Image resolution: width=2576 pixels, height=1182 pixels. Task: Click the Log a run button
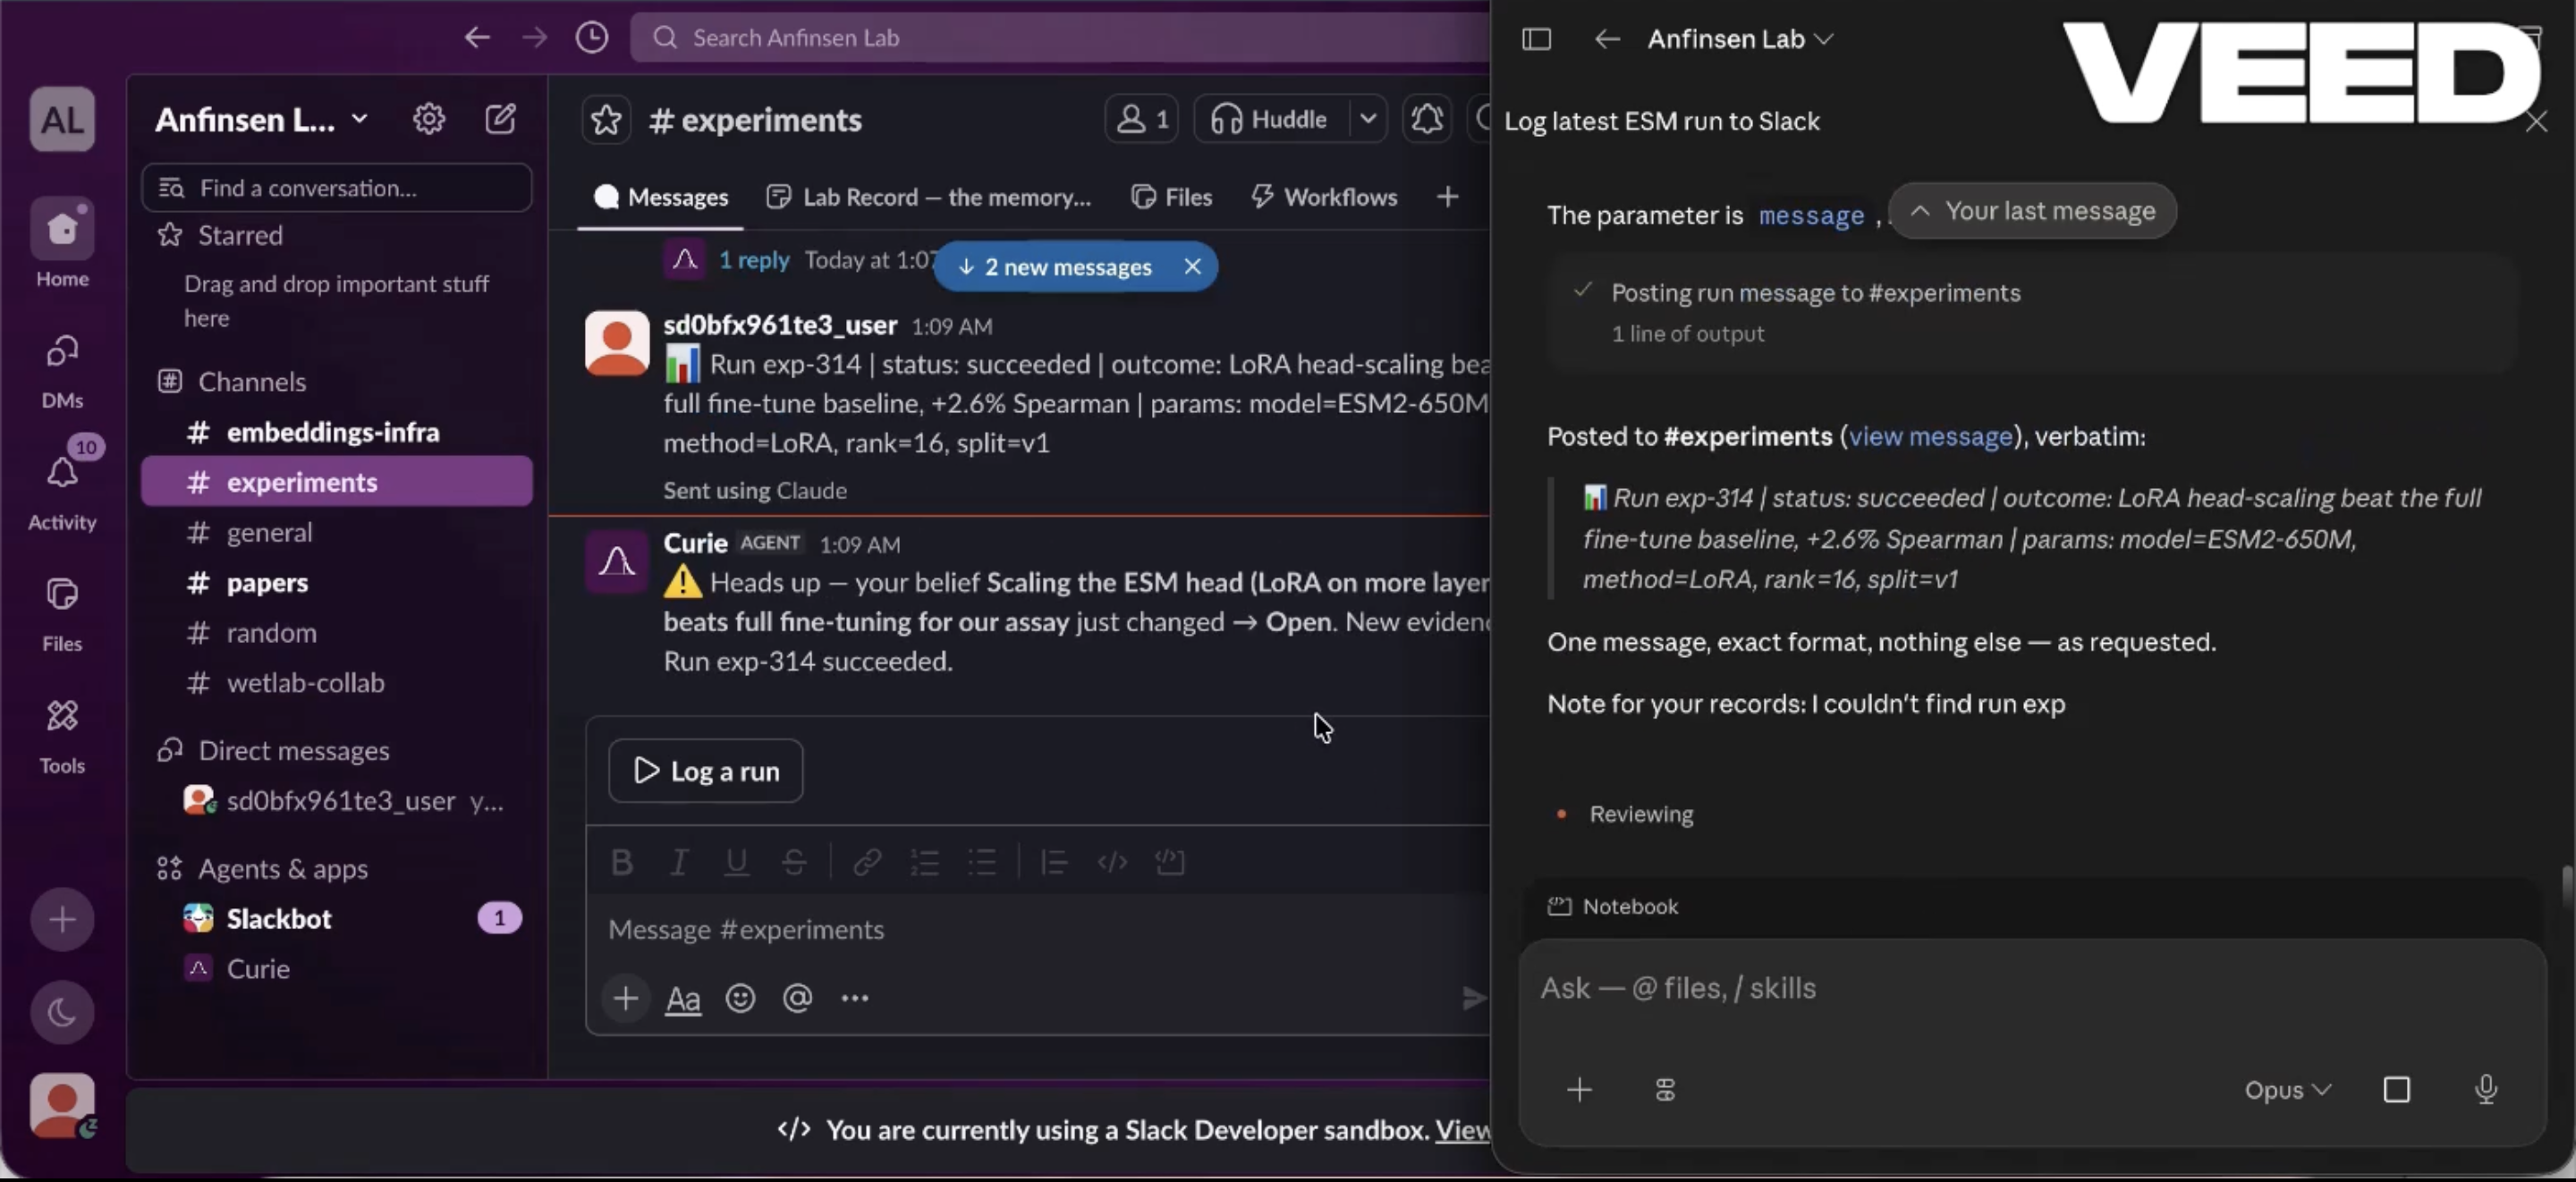[x=706, y=771]
